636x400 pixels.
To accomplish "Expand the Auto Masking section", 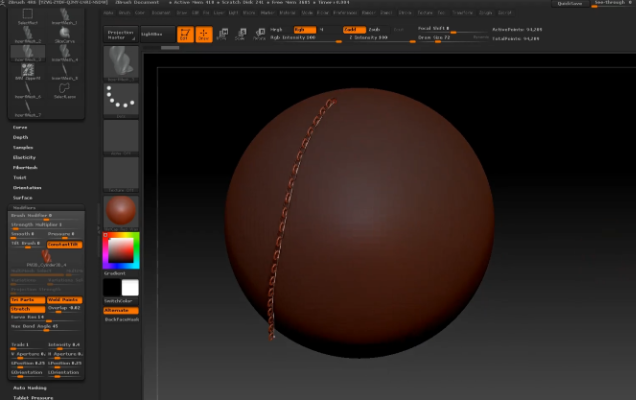I will click(x=29, y=387).
